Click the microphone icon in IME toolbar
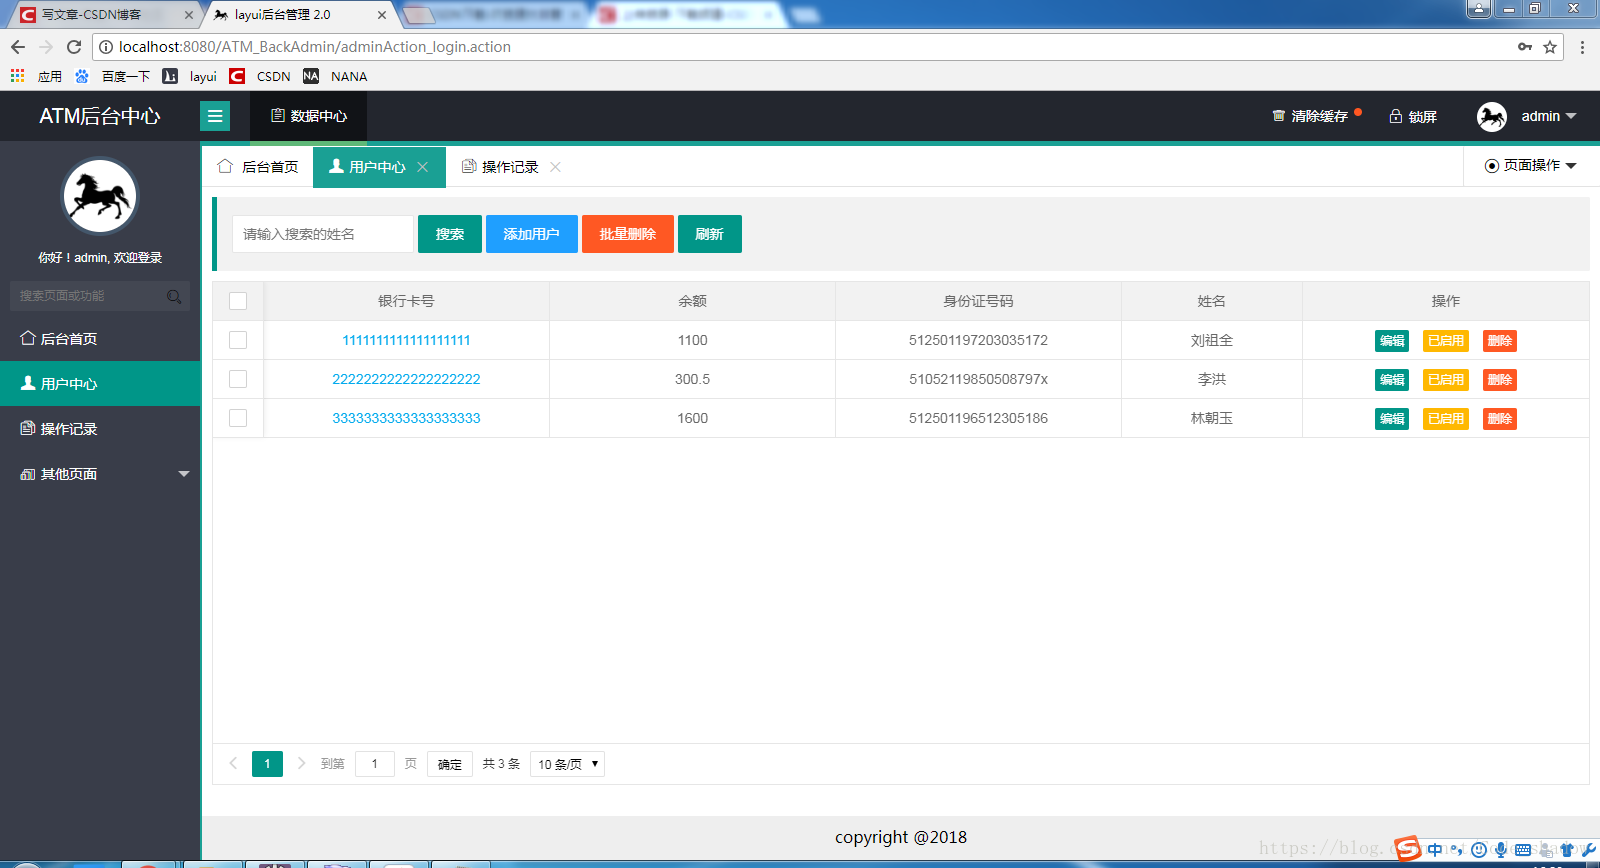1600x868 pixels. coord(1501,850)
